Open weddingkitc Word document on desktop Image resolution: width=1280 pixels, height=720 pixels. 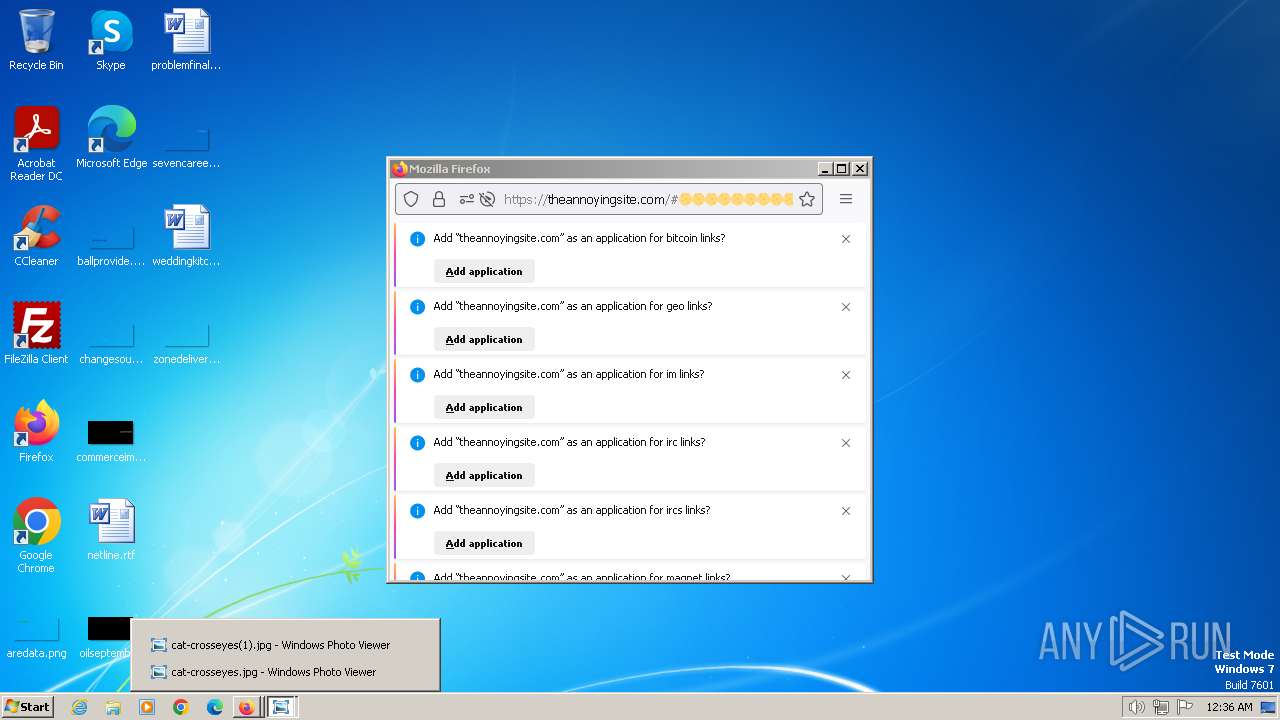186,236
